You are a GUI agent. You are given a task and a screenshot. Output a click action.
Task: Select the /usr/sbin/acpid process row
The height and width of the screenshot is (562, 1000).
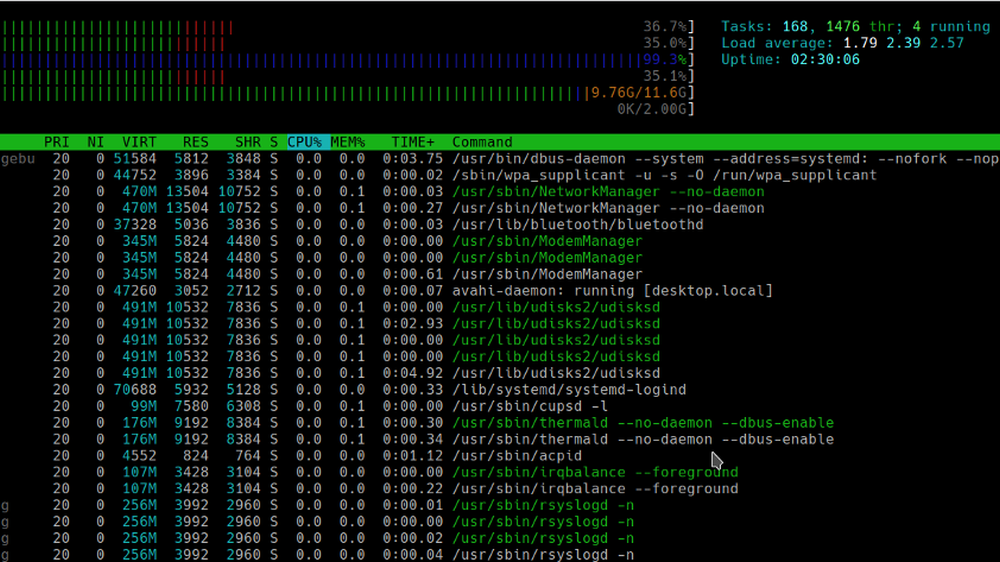pos(500,456)
